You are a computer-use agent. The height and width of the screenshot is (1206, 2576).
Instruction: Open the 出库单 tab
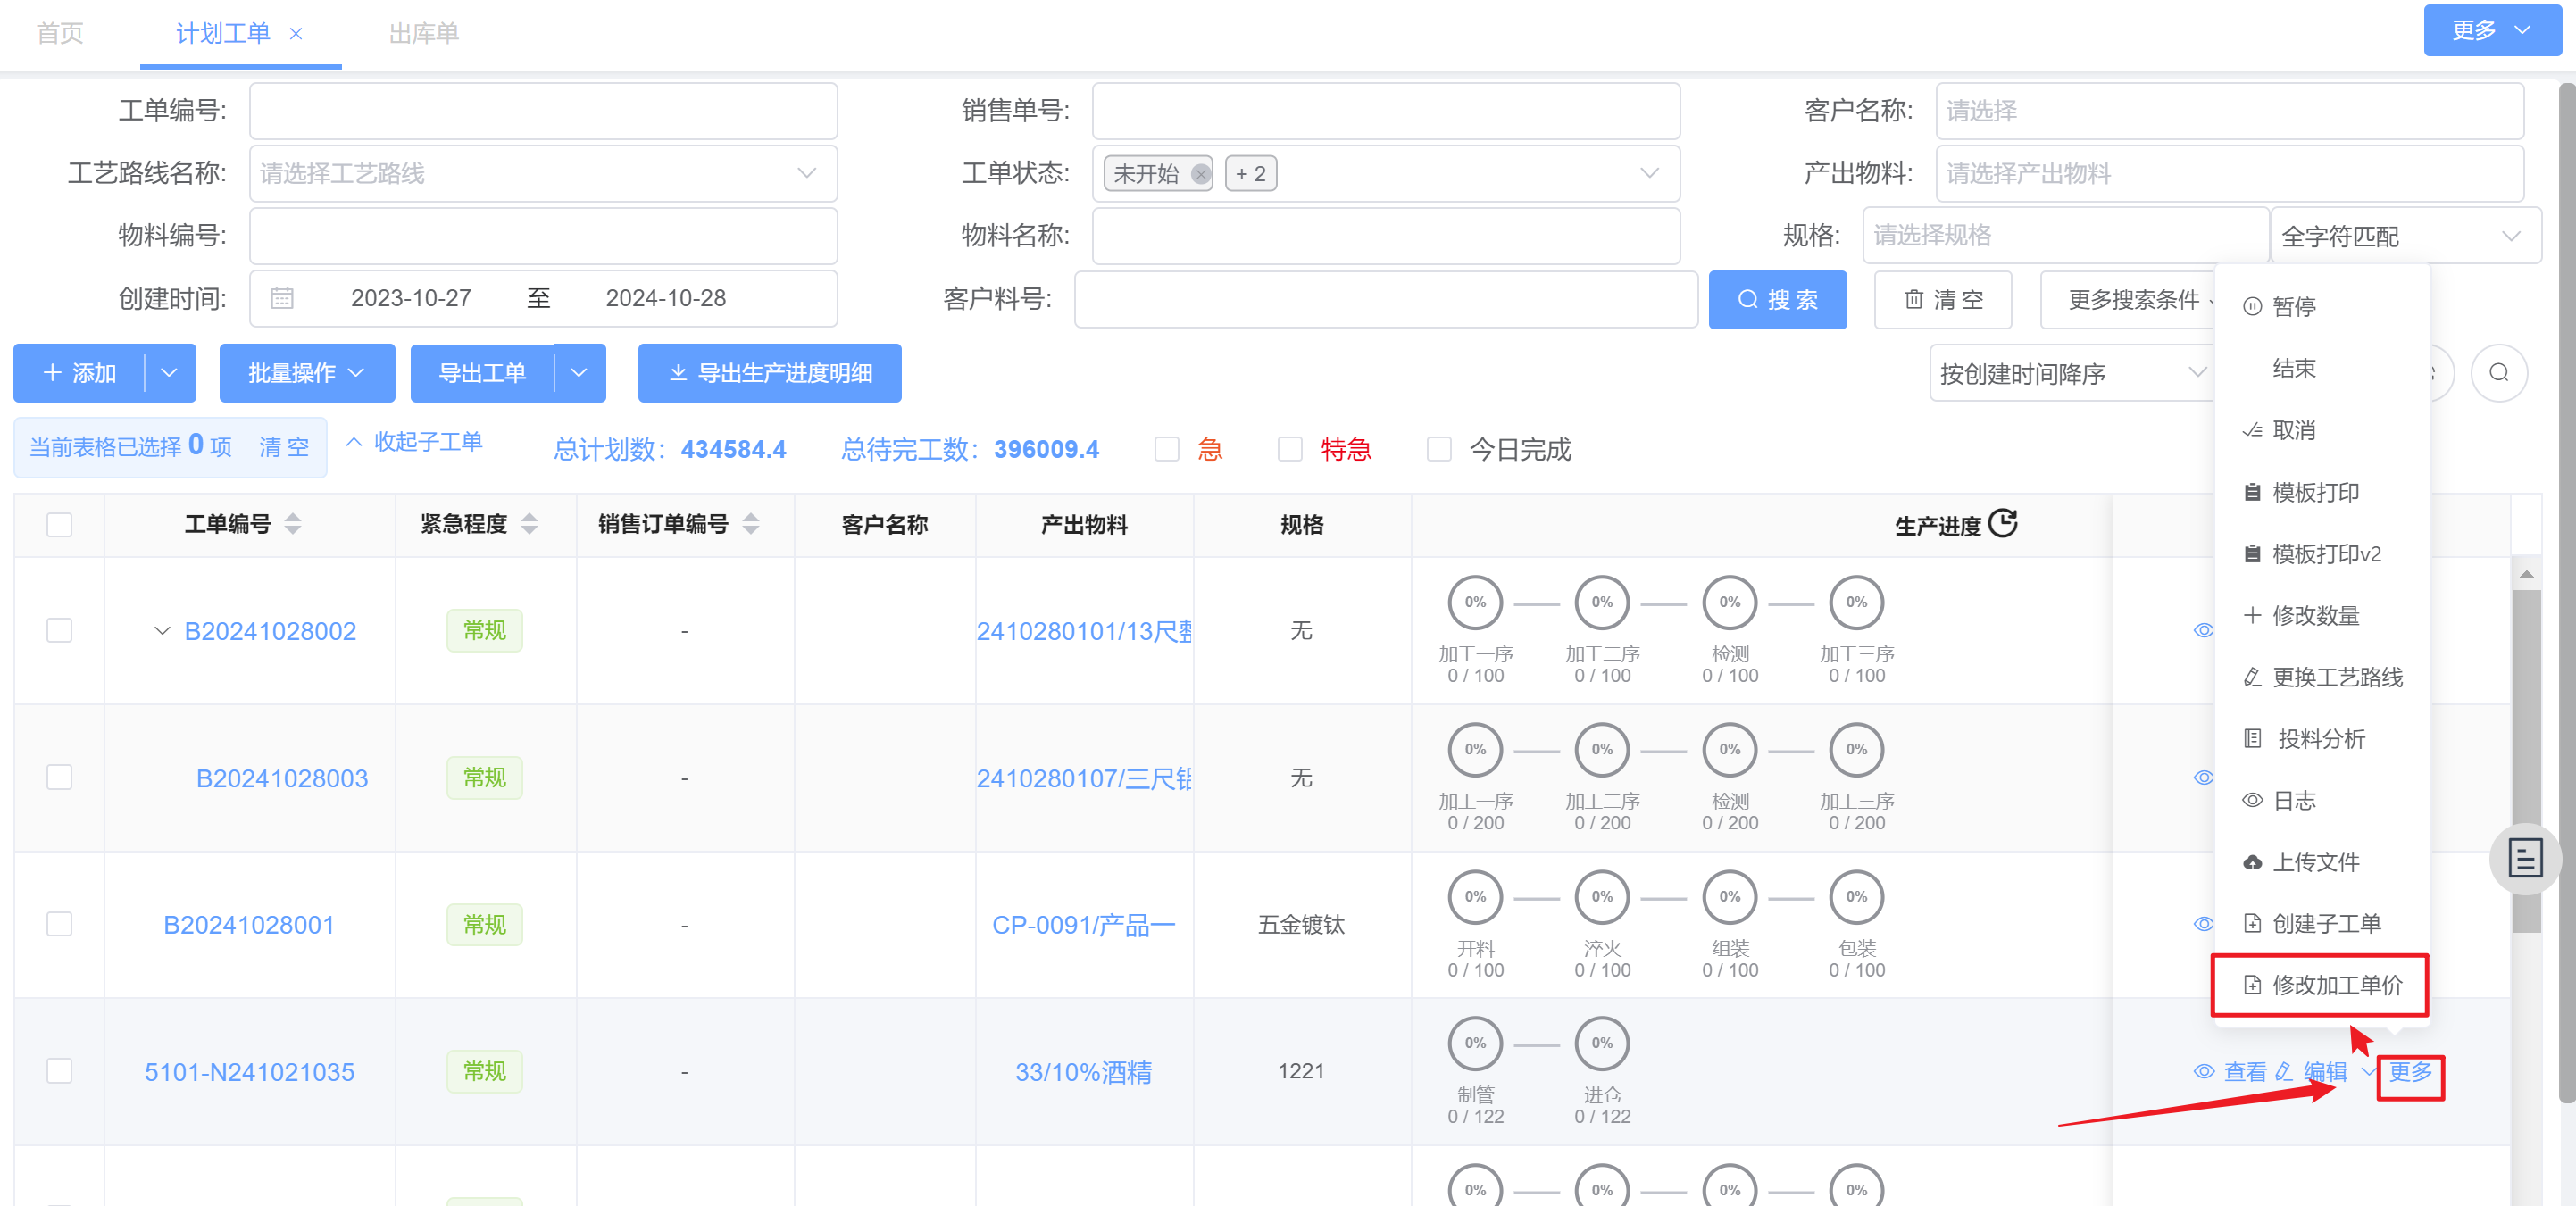click(x=424, y=34)
